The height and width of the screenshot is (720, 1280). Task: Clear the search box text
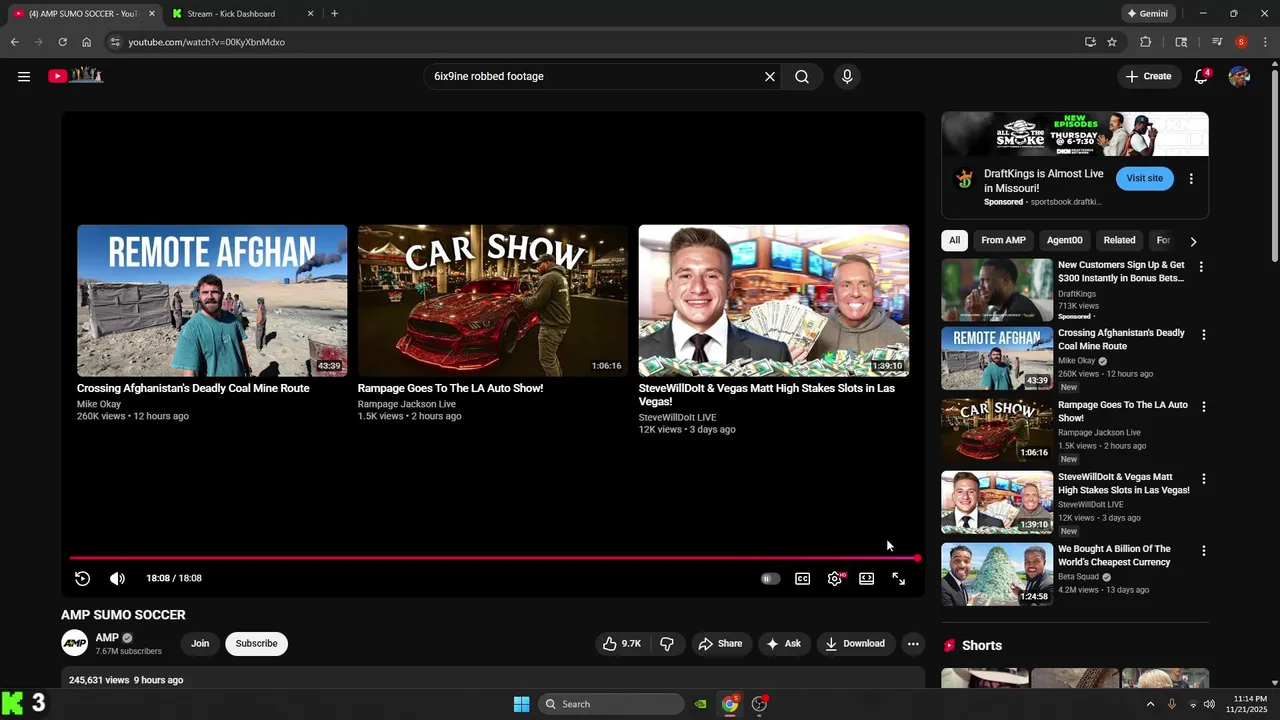[770, 76]
